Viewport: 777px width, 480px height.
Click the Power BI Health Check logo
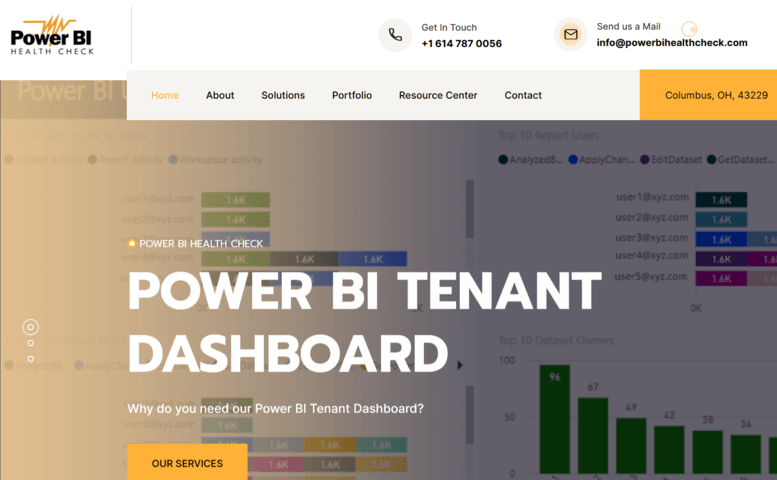[52, 35]
